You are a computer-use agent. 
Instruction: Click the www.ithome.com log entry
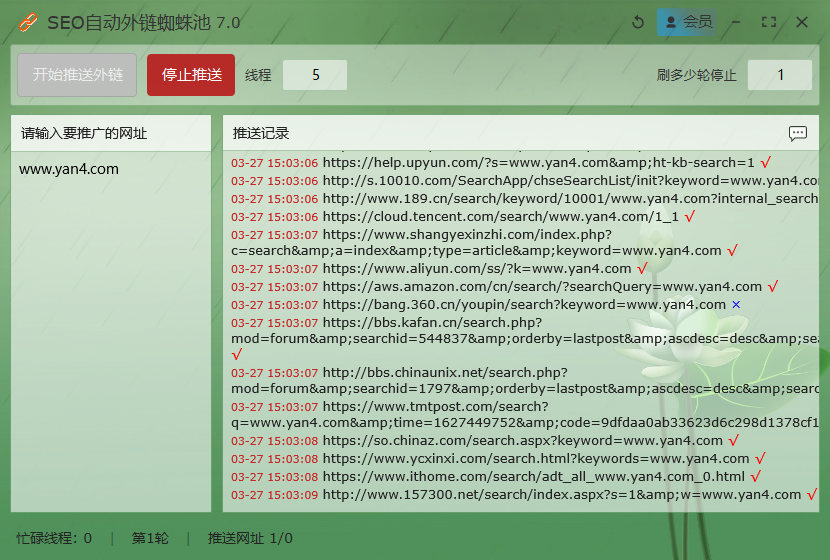coord(533,476)
